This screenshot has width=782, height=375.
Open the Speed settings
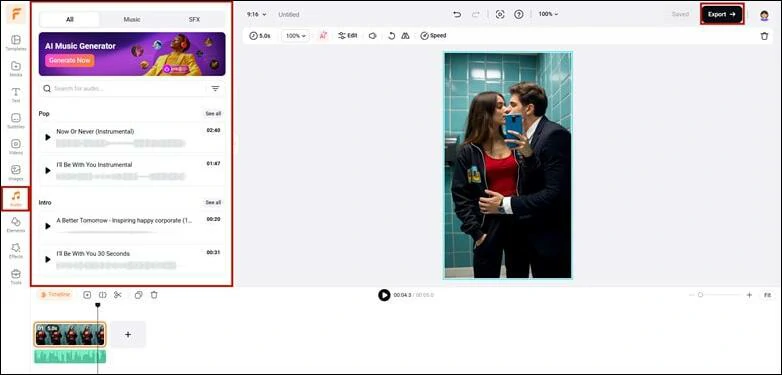click(x=433, y=36)
